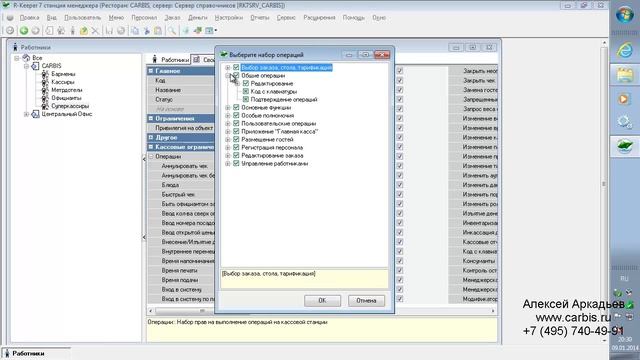The height and width of the screenshot is (360, 640).
Task: Select the Метрдотели group icon in tree
Action: pos(45,90)
